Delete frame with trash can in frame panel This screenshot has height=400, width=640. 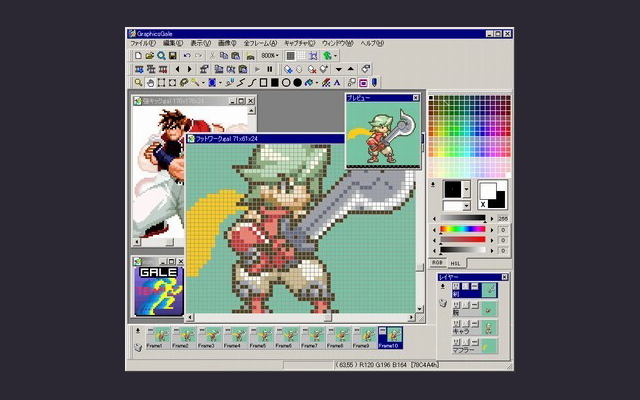click(x=138, y=347)
